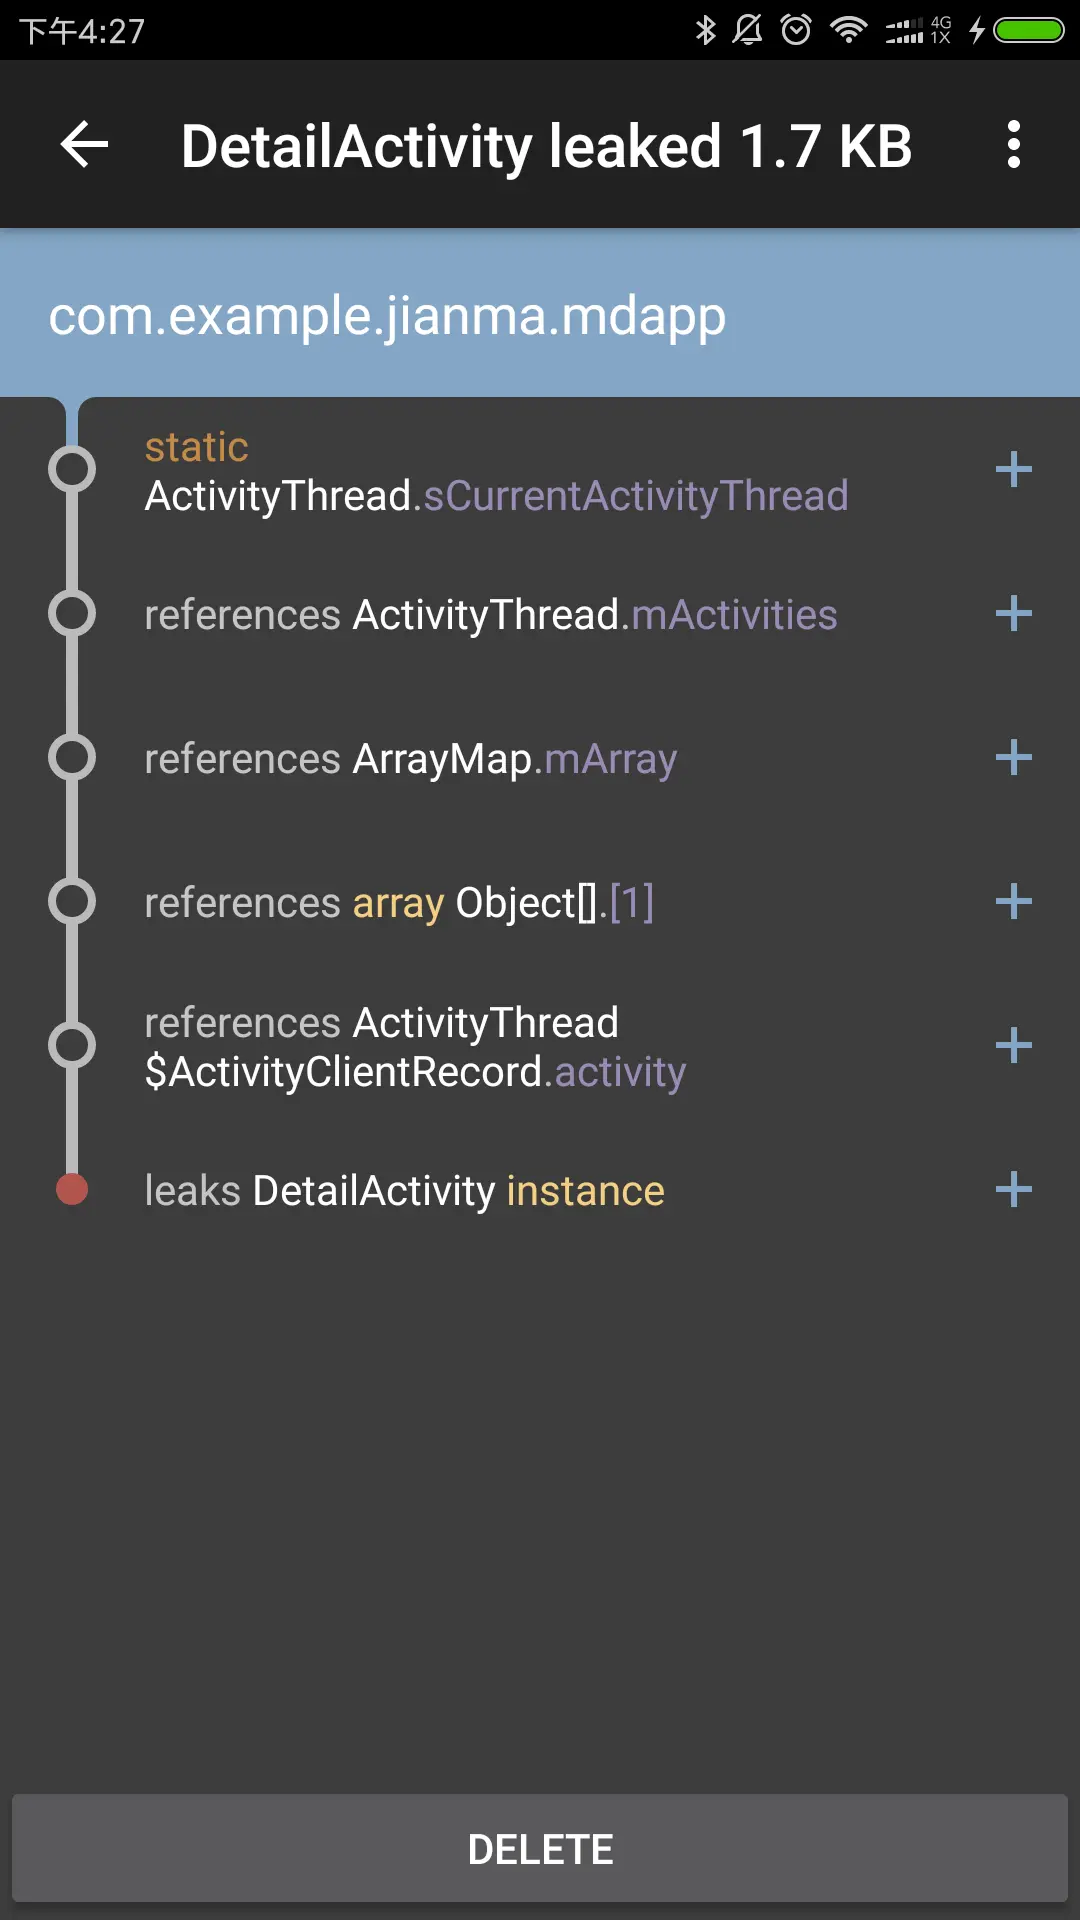Open the three-dot overflow menu
1080x1920 pixels.
[x=1013, y=145]
